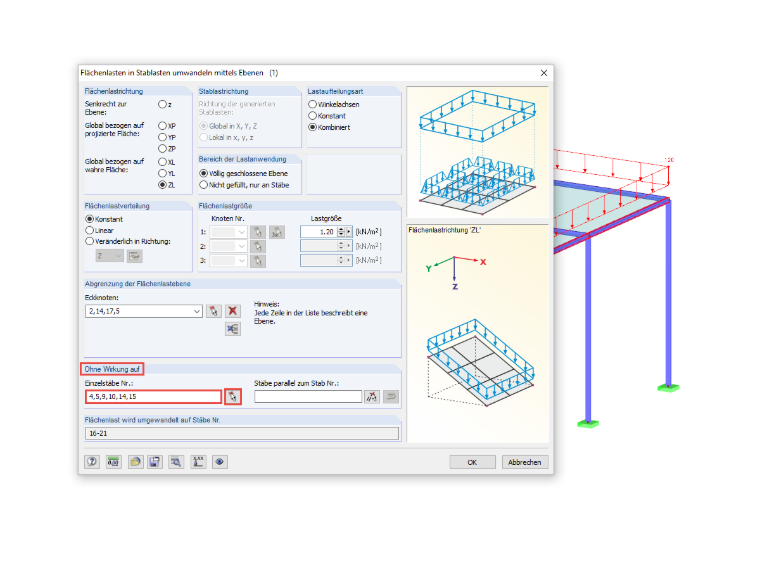Open the help icon at dialog bottom
Image resolution: width=760 pixels, height=570 pixels.
click(x=92, y=462)
